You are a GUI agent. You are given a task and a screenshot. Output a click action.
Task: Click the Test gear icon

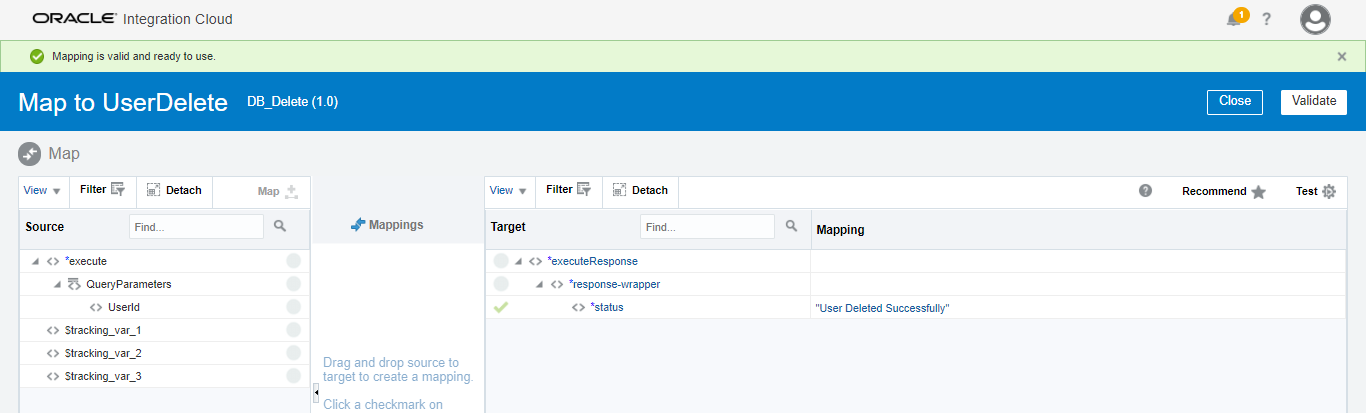tap(1329, 191)
